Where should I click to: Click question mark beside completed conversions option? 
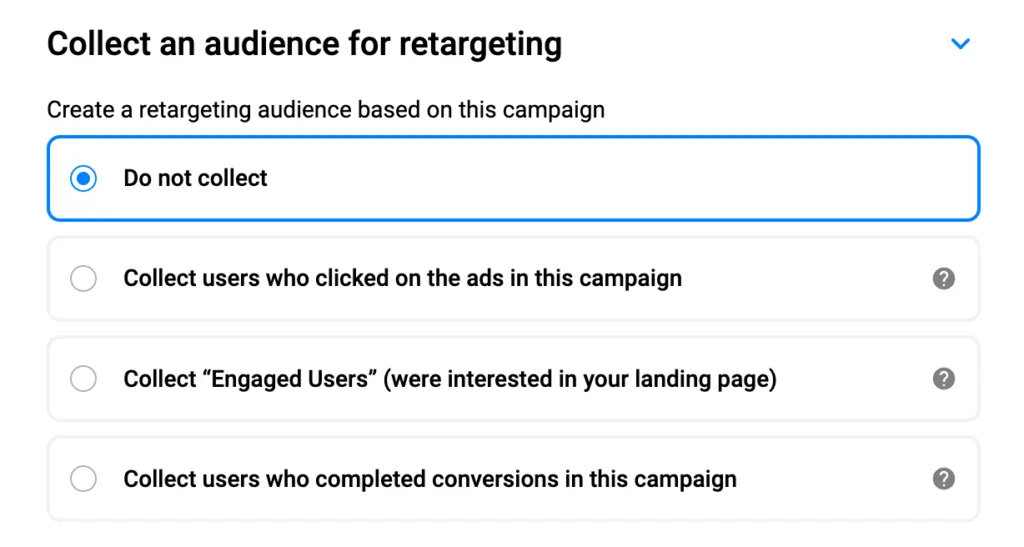943,479
